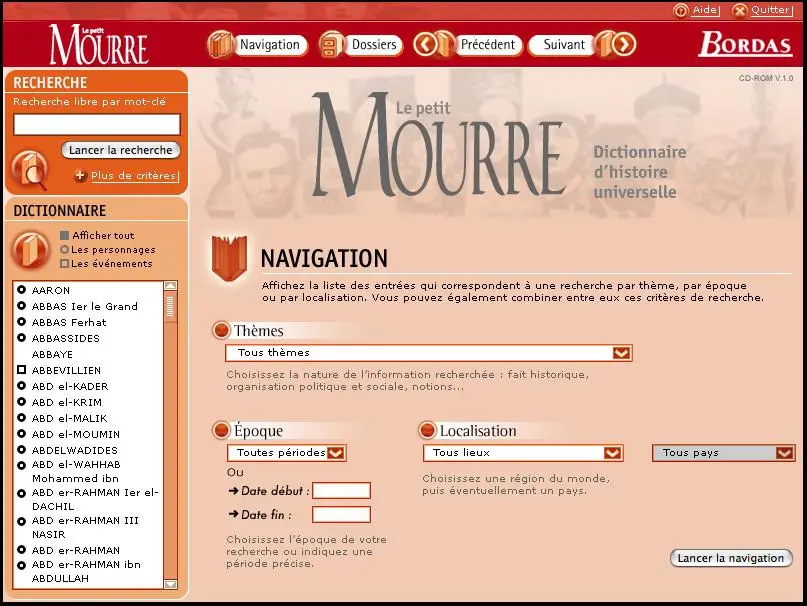Open the ABD el-MOUMIN entry
The height and width of the screenshot is (606, 807).
(x=76, y=434)
